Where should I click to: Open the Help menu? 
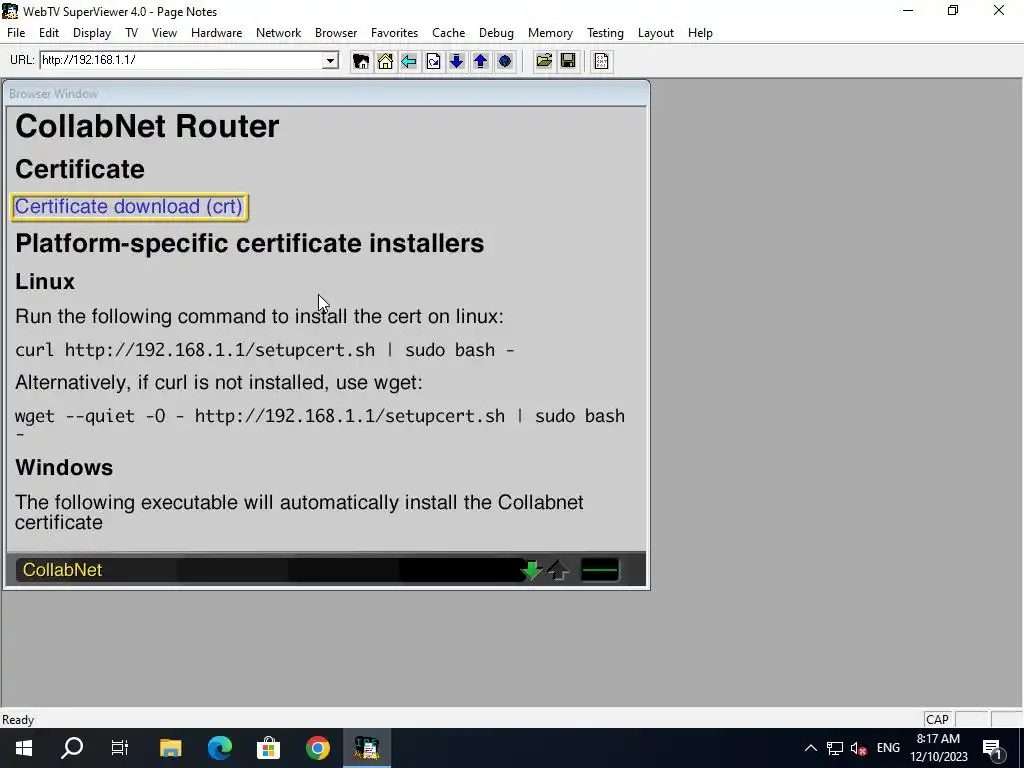point(700,33)
